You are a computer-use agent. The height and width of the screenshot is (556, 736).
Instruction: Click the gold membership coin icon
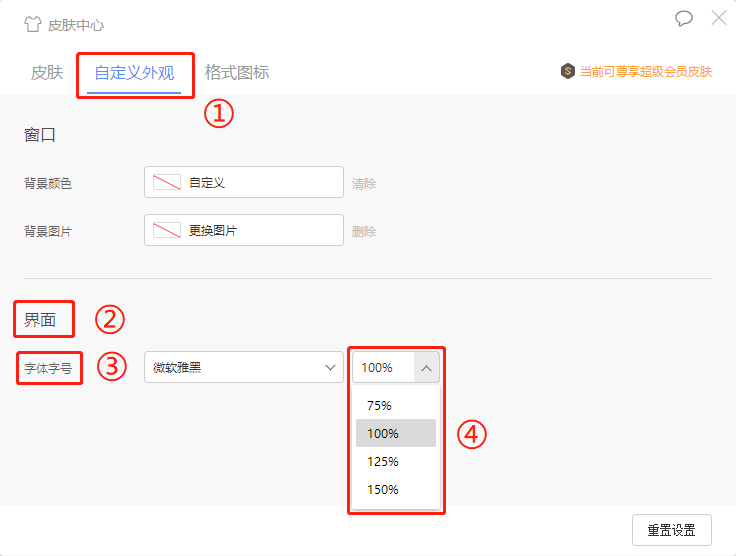tap(568, 71)
